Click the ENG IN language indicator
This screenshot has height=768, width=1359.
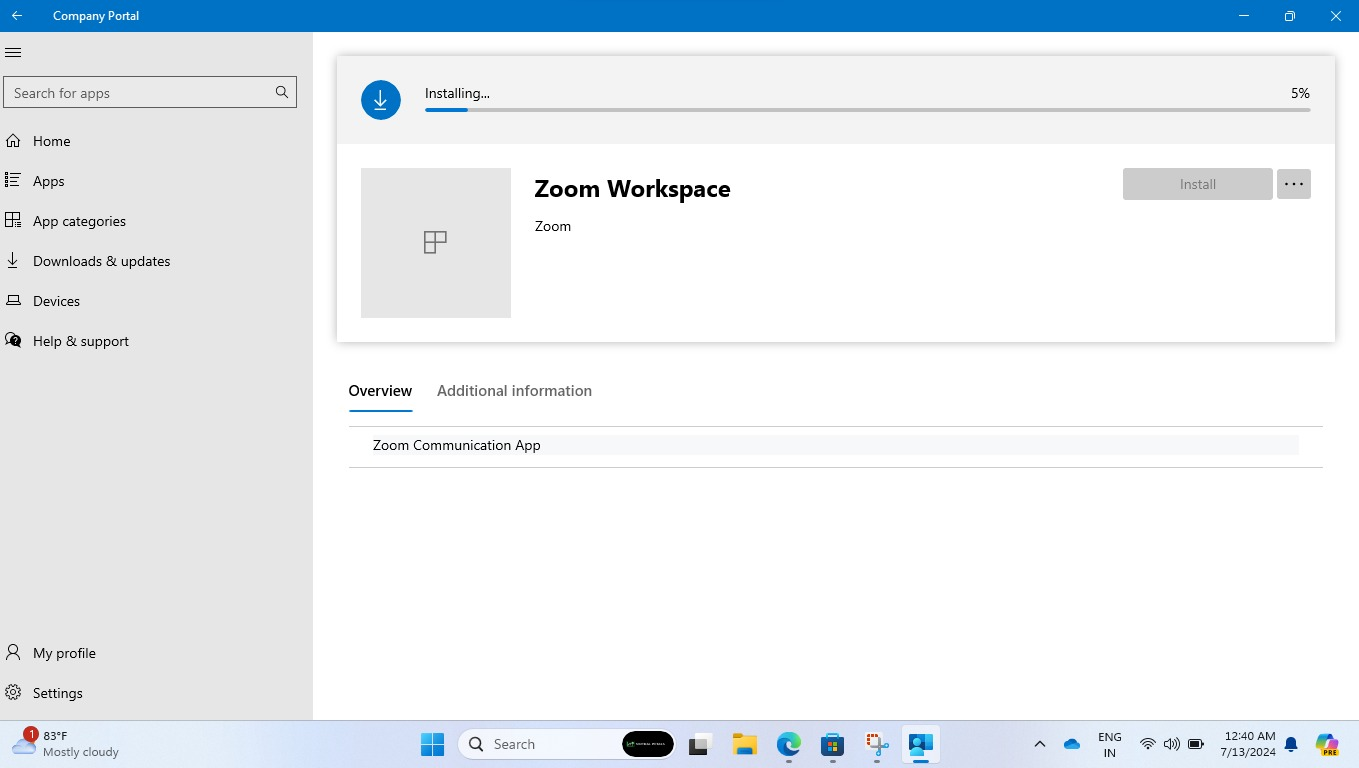1109,744
